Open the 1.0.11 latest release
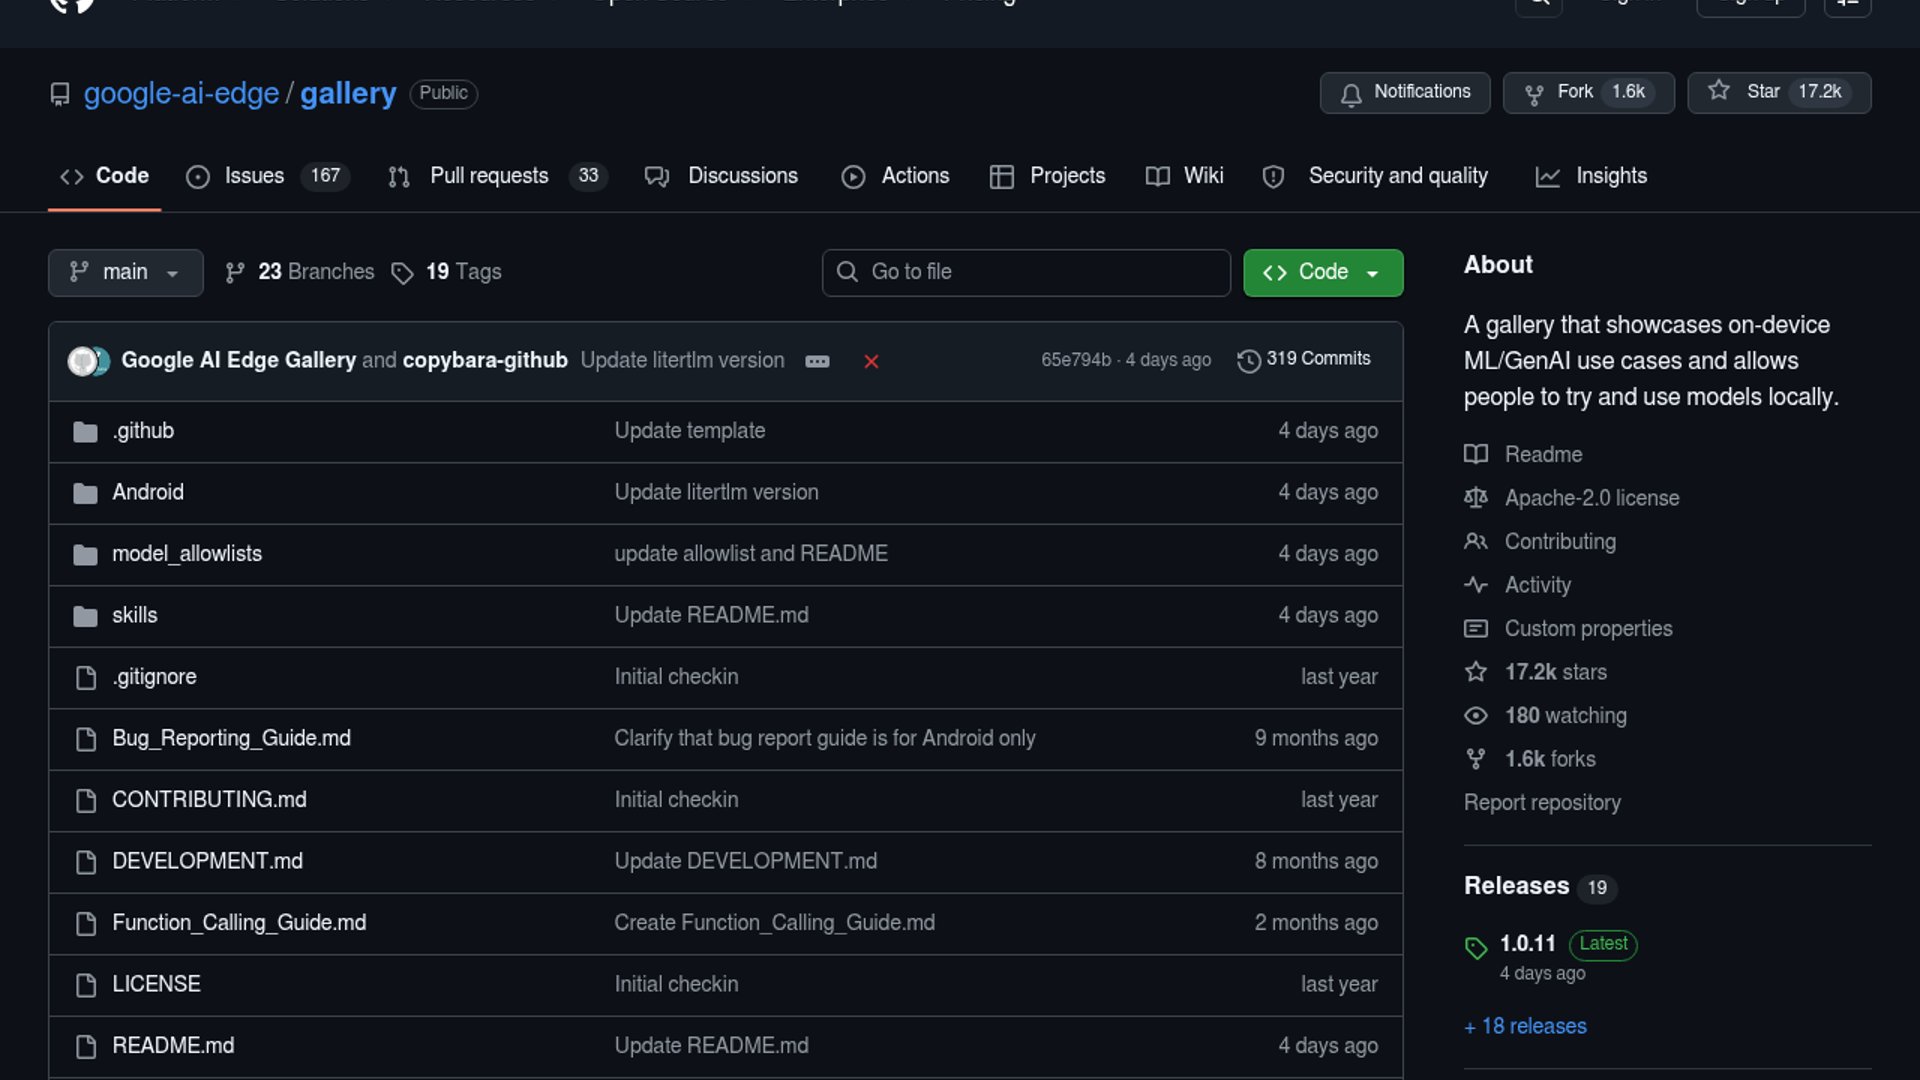Viewport: 1920px width, 1080px height. pos(1527,943)
